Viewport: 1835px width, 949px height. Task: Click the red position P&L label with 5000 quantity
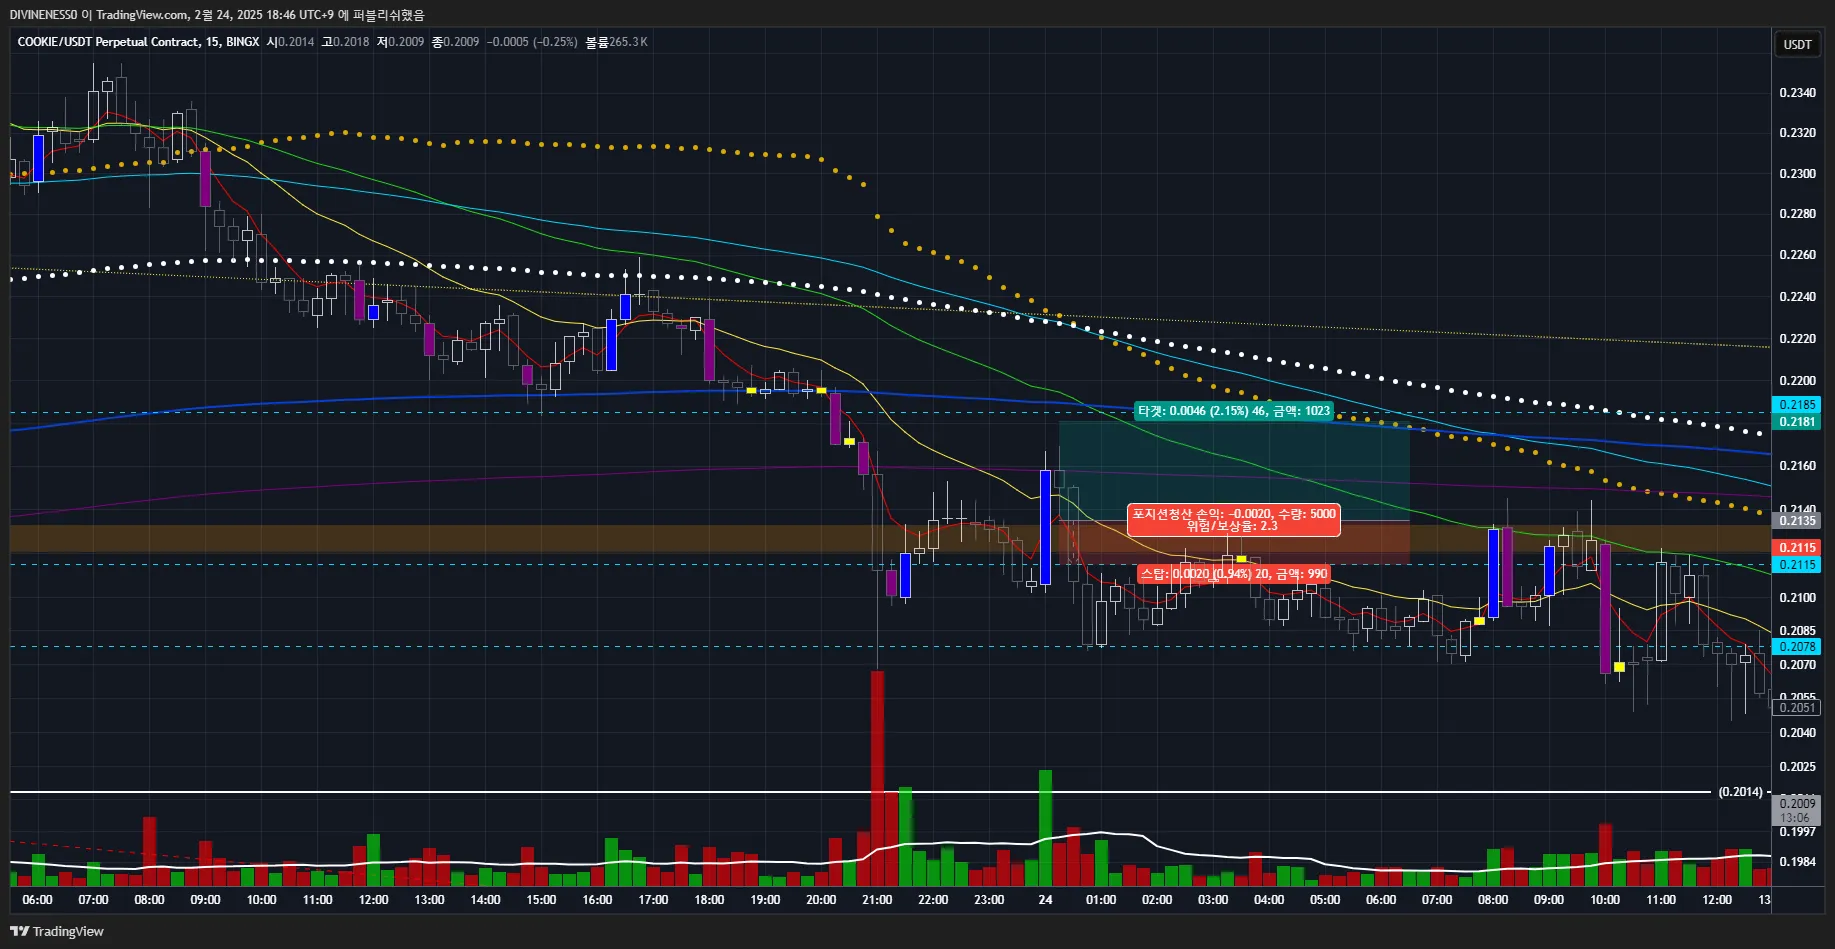click(1234, 520)
